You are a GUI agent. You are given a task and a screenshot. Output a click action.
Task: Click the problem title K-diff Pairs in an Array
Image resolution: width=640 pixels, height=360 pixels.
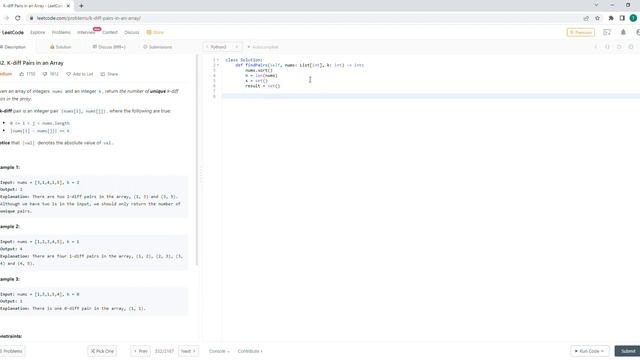coord(32,63)
